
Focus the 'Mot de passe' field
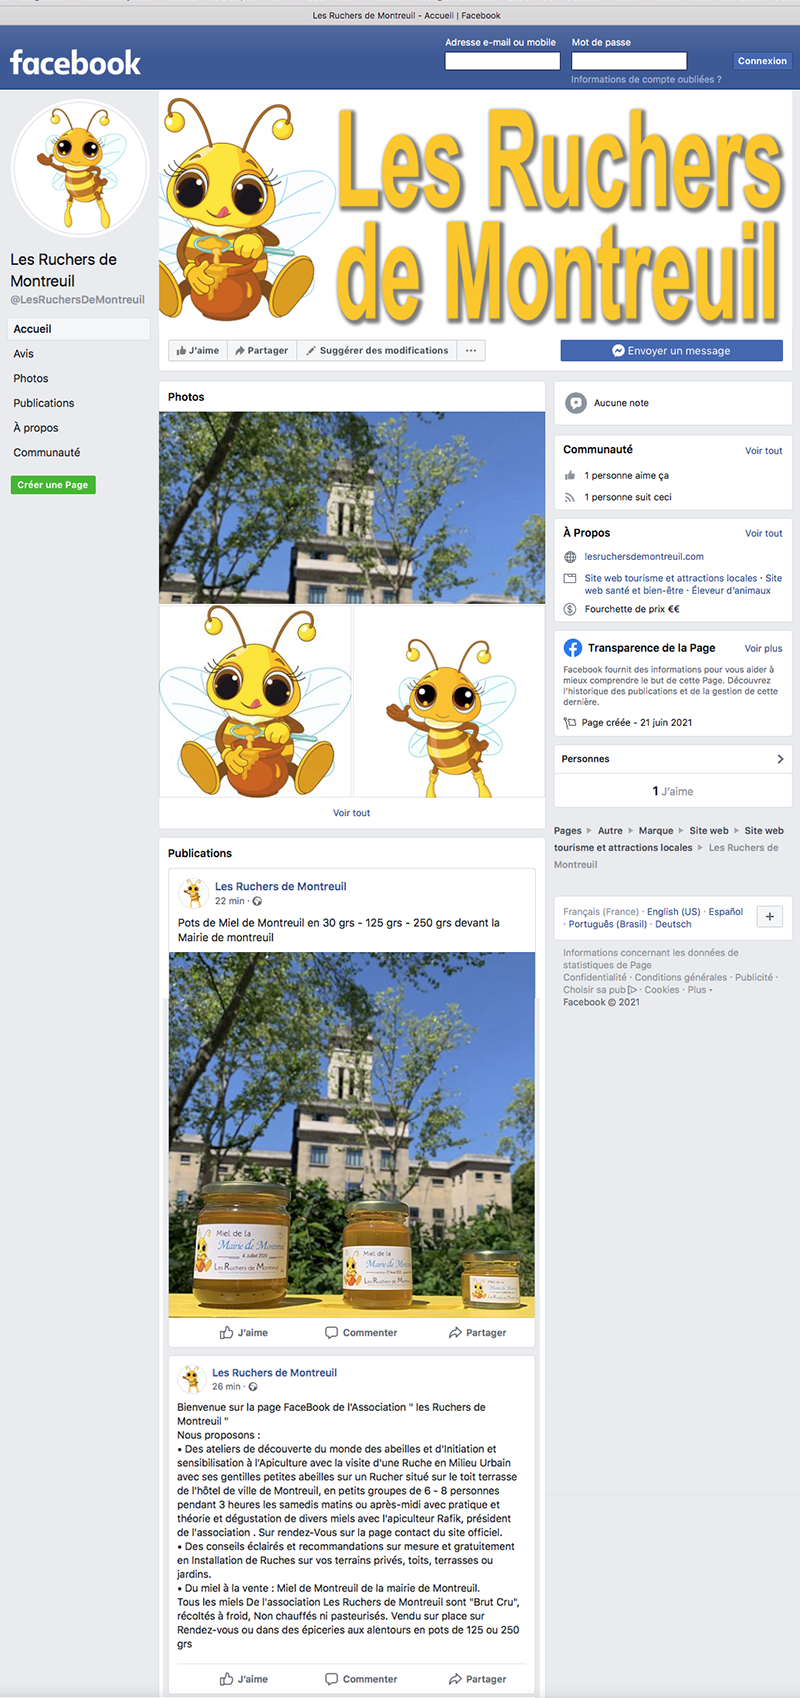tap(629, 61)
